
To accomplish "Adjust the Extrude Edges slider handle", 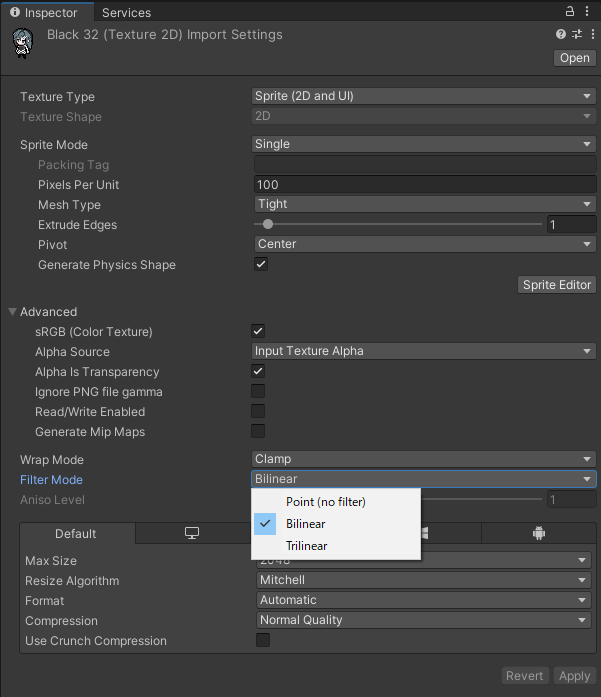I will pos(268,224).
